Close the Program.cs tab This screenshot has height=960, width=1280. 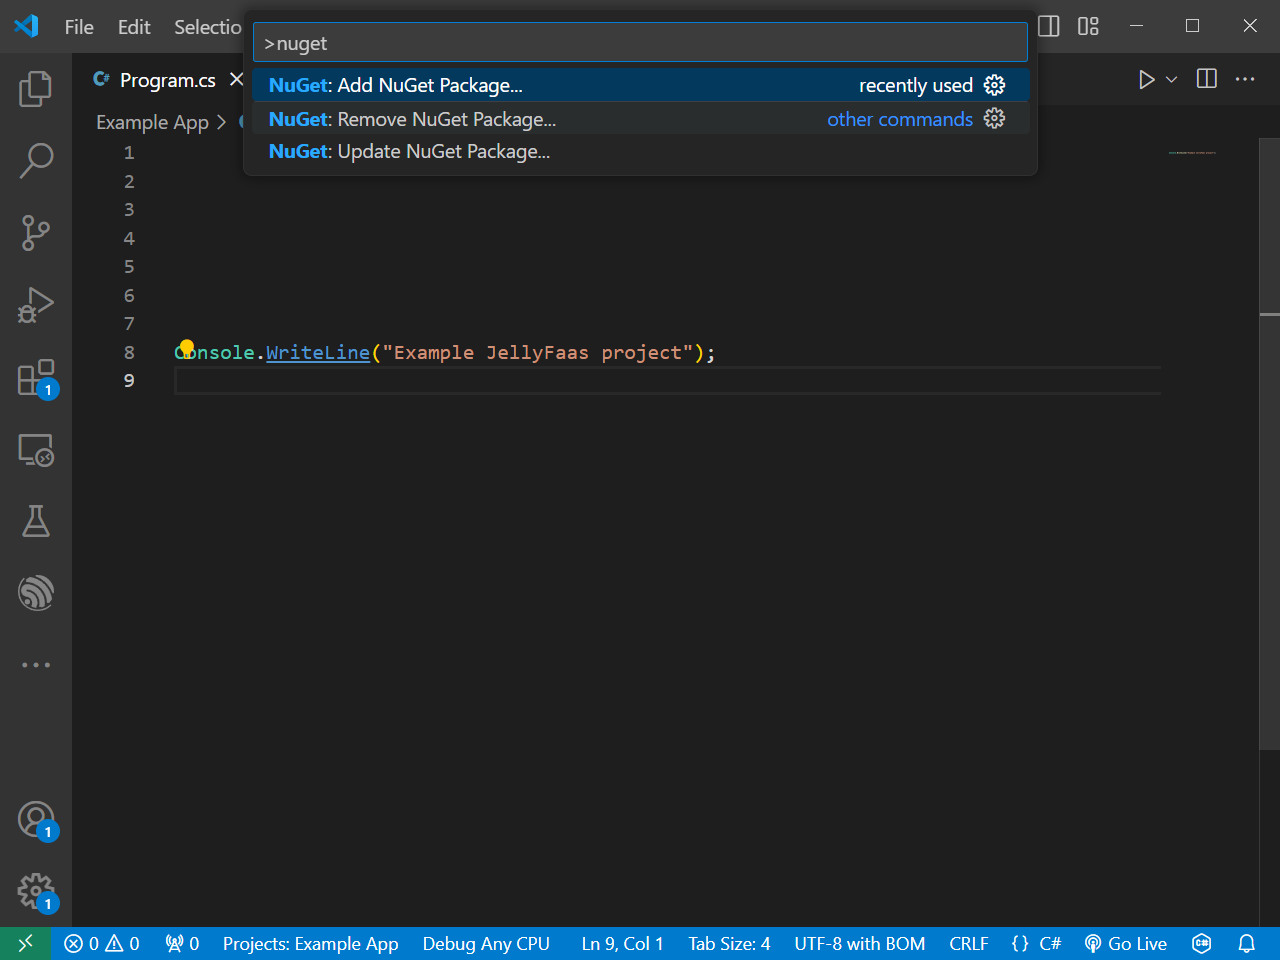pos(236,79)
